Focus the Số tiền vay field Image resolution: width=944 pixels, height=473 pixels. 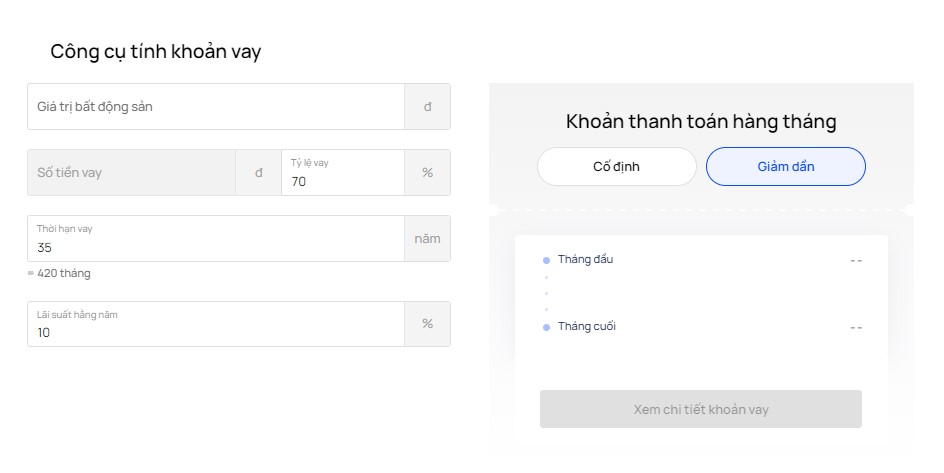pyautogui.click(x=131, y=173)
